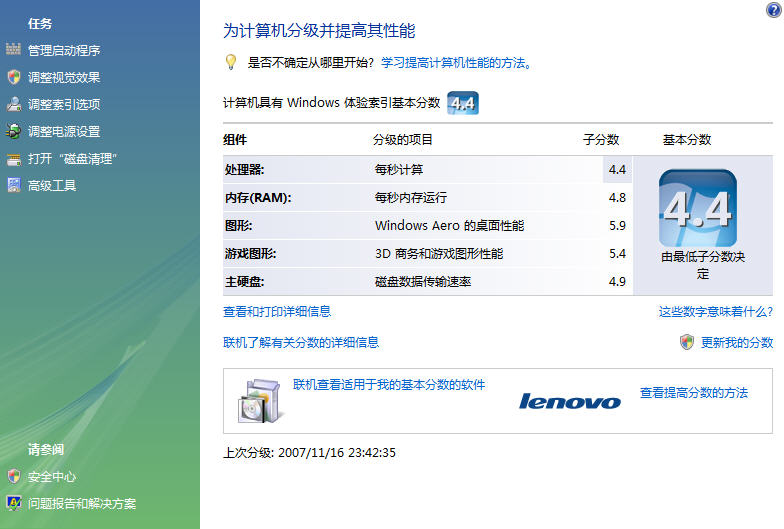Image resolution: width=784 pixels, height=529 pixels.
Task: Click the lightbulb tip icon
Action: click(x=230, y=62)
